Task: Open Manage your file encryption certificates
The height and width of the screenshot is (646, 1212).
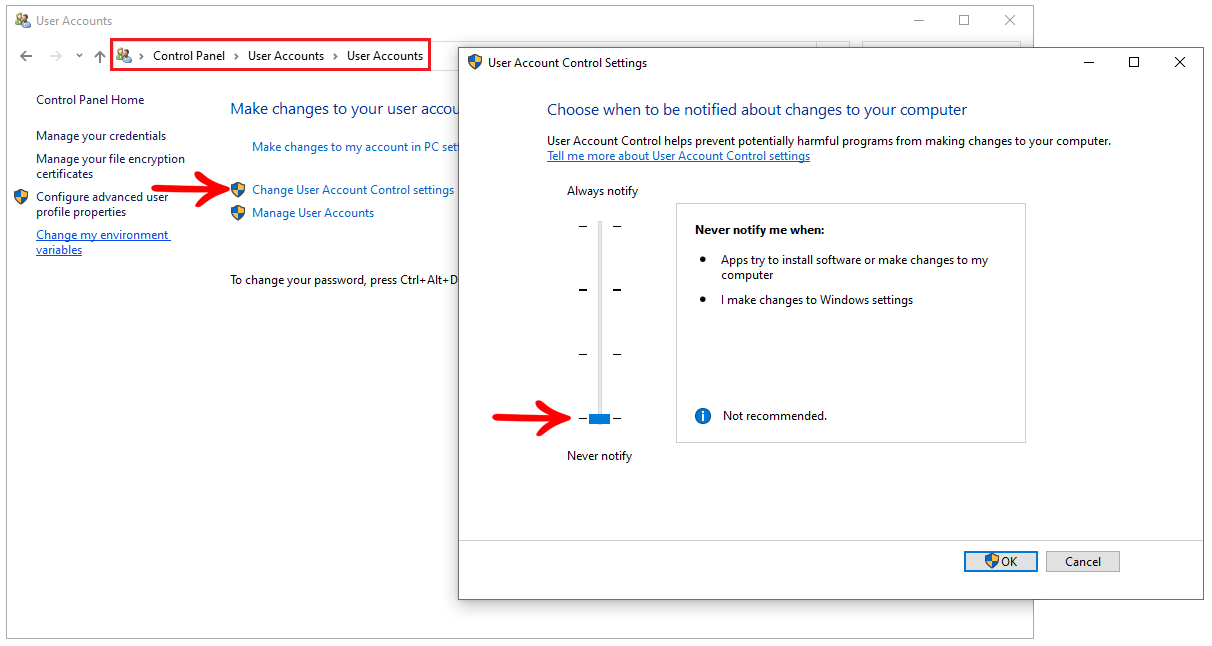Action: (110, 166)
